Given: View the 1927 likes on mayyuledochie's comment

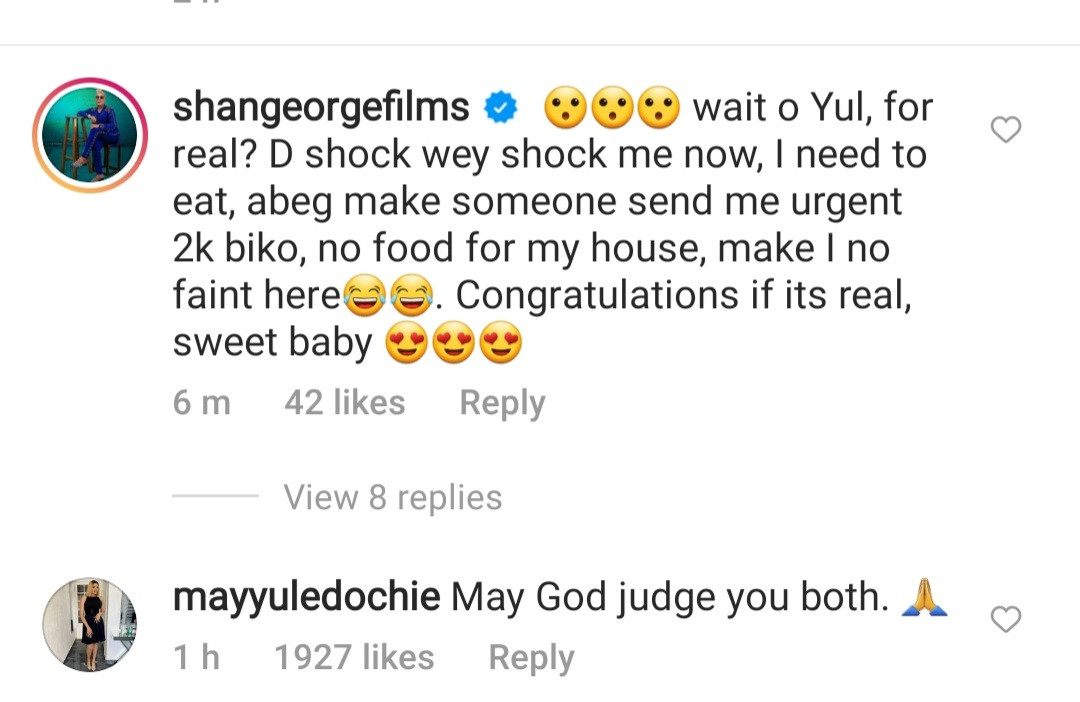Looking at the screenshot, I should tap(355, 657).
